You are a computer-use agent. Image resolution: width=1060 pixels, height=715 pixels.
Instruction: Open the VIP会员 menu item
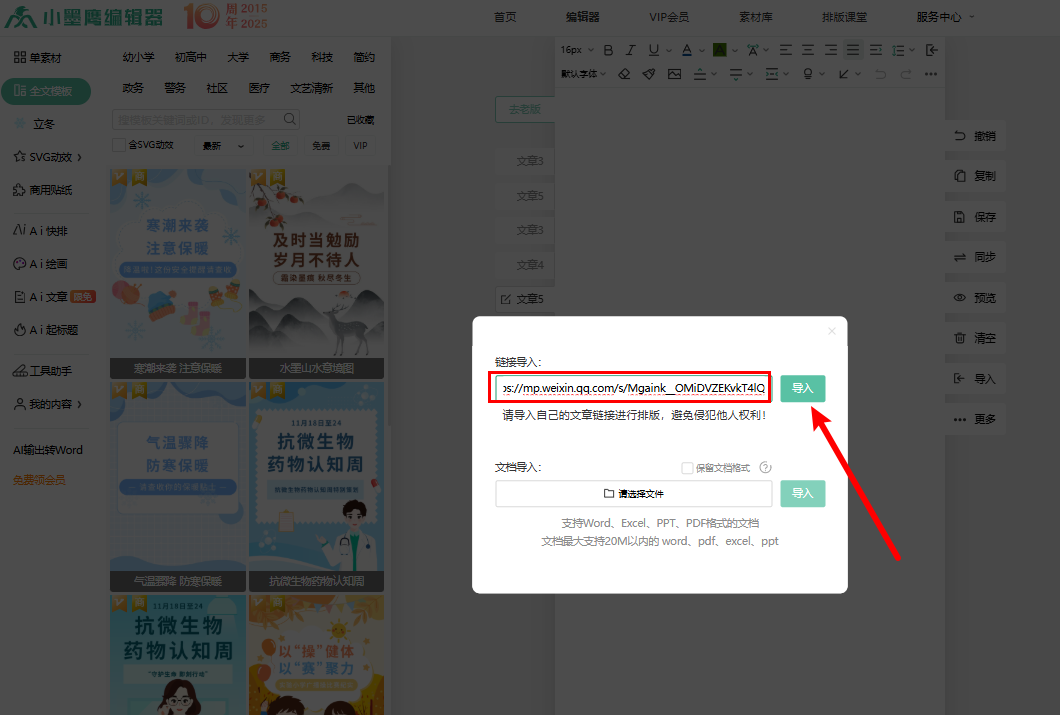pyautogui.click(x=668, y=17)
